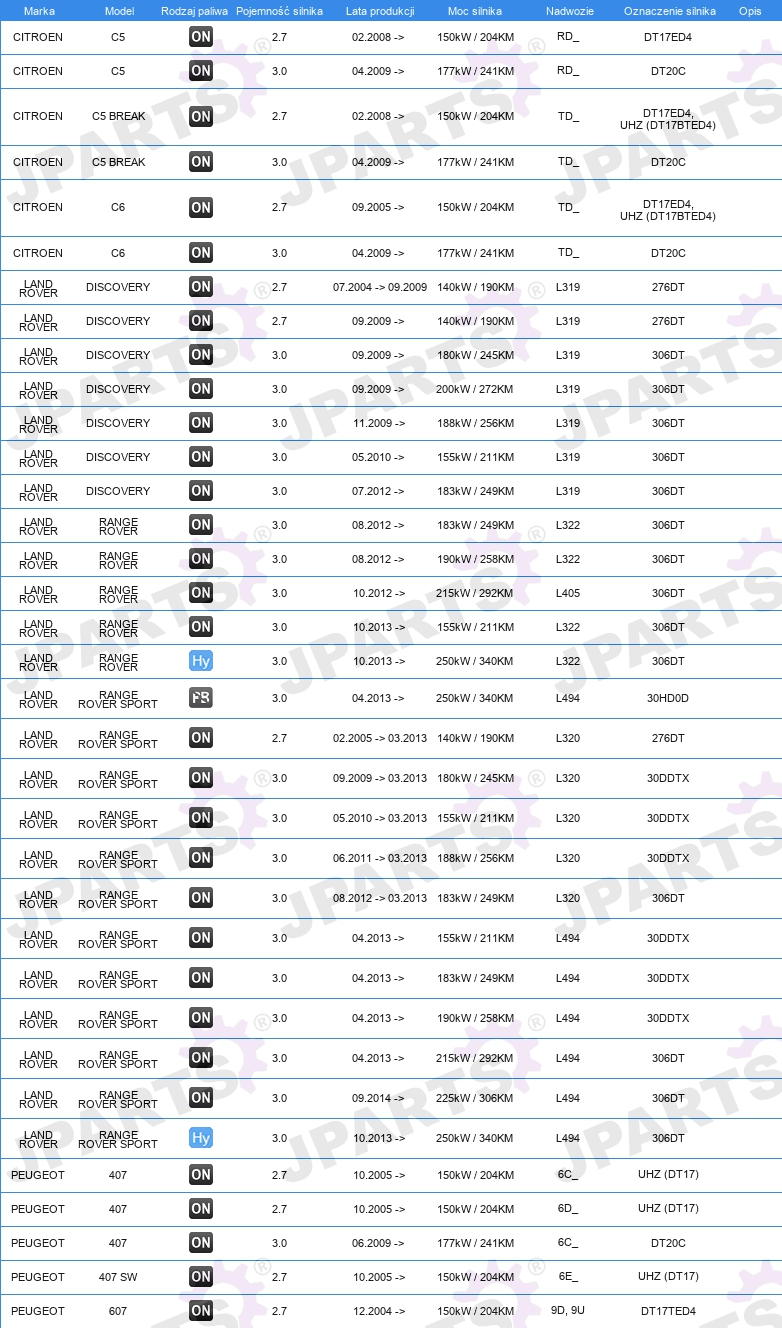The image size is (782, 1328).
Task: Click ON icon in Peugeot 407 6D_ row
Action: tap(201, 1209)
